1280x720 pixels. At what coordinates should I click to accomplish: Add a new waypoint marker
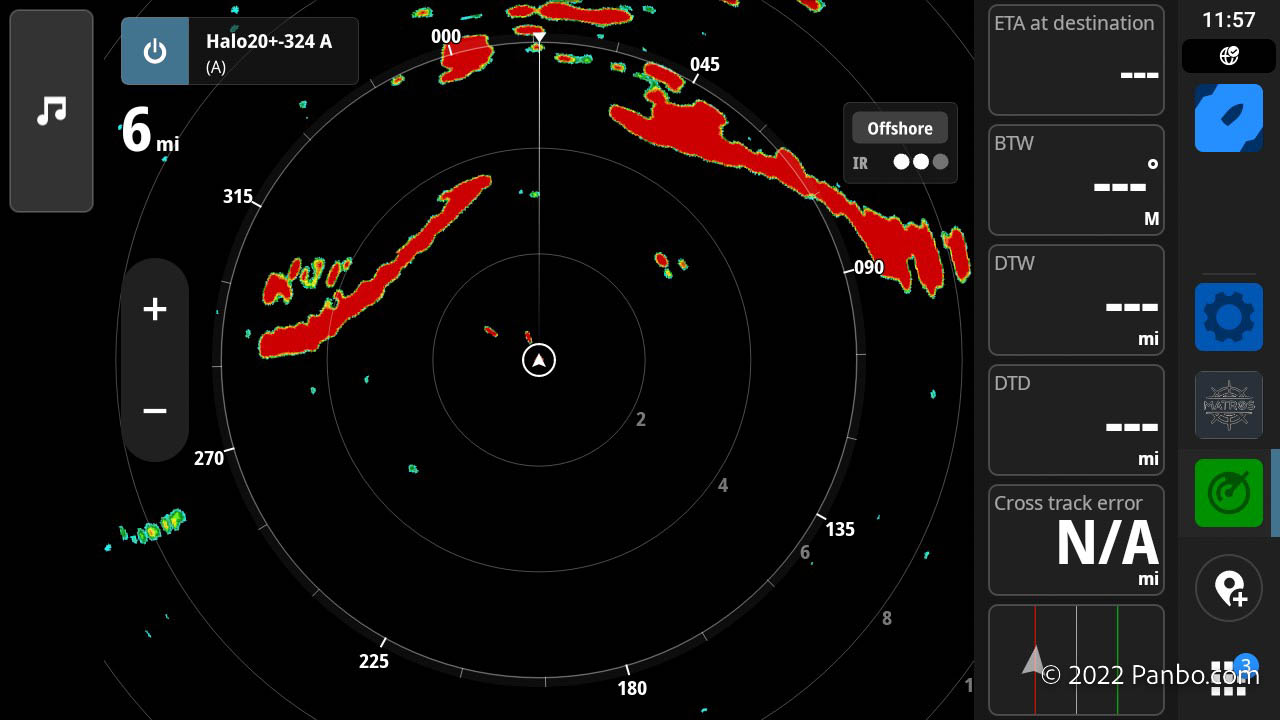[1229, 589]
